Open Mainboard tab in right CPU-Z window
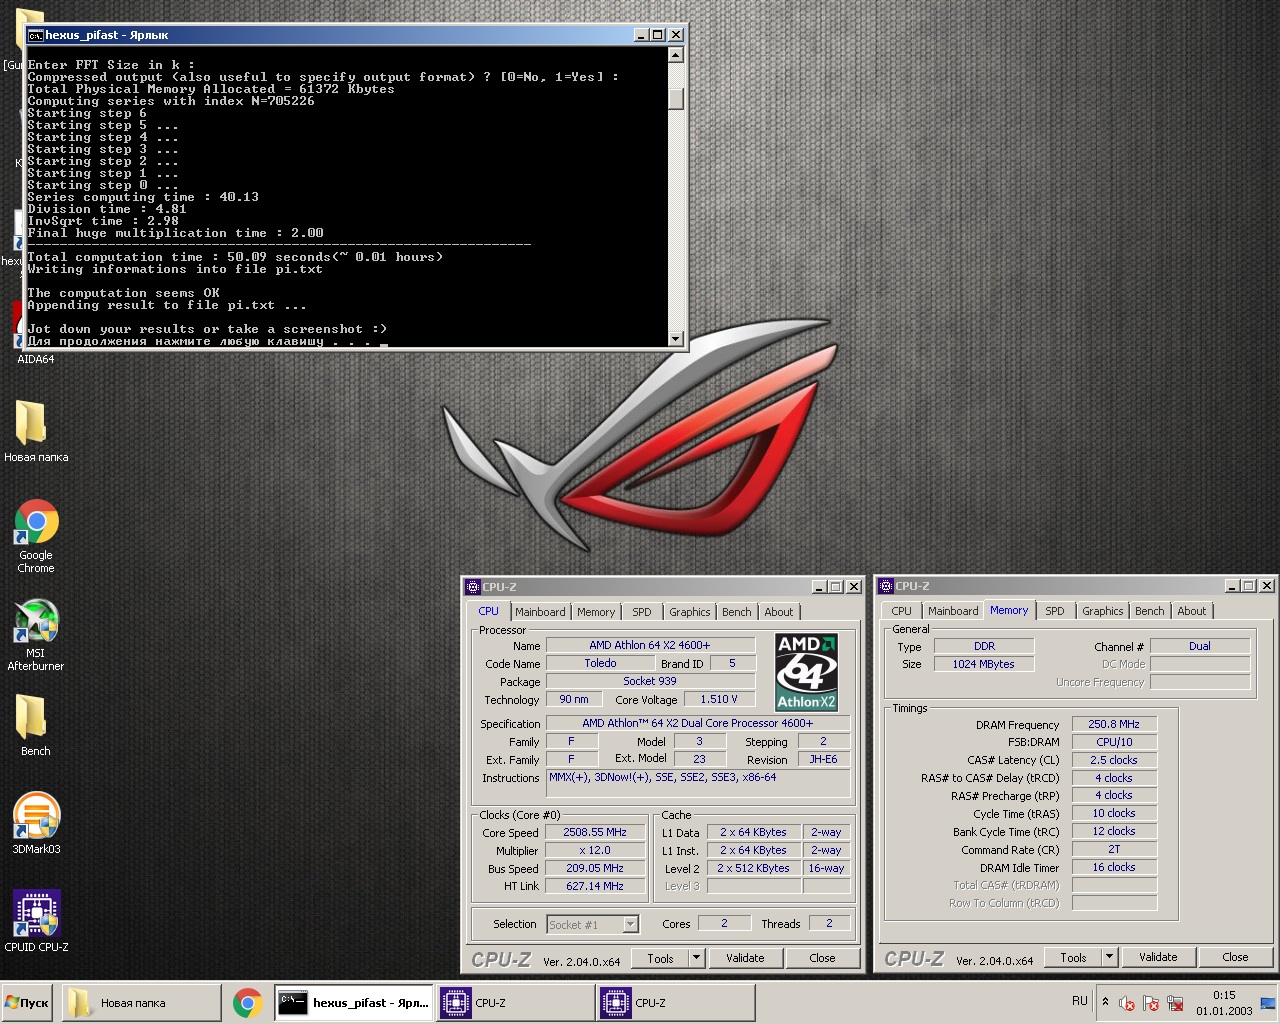 pyautogui.click(x=953, y=611)
